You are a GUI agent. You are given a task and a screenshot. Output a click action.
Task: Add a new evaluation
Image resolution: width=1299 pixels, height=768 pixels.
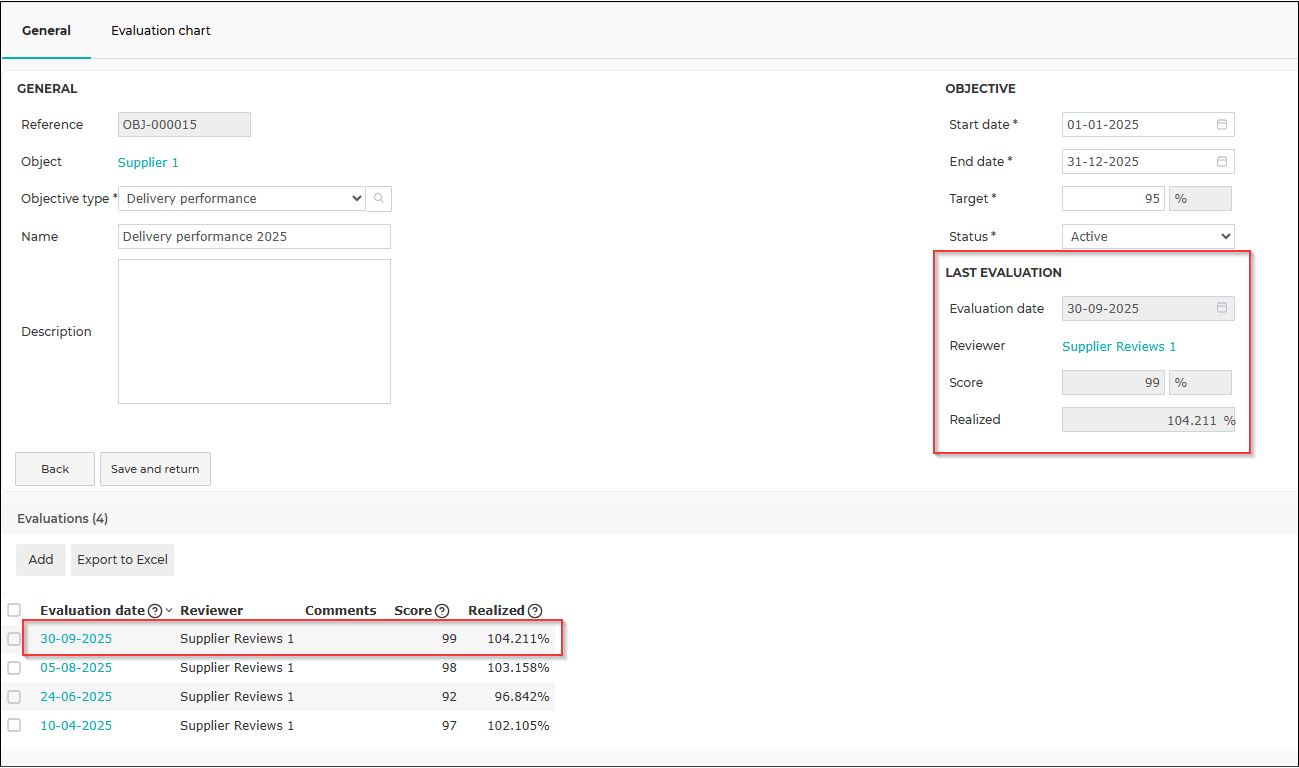(x=41, y=560)
